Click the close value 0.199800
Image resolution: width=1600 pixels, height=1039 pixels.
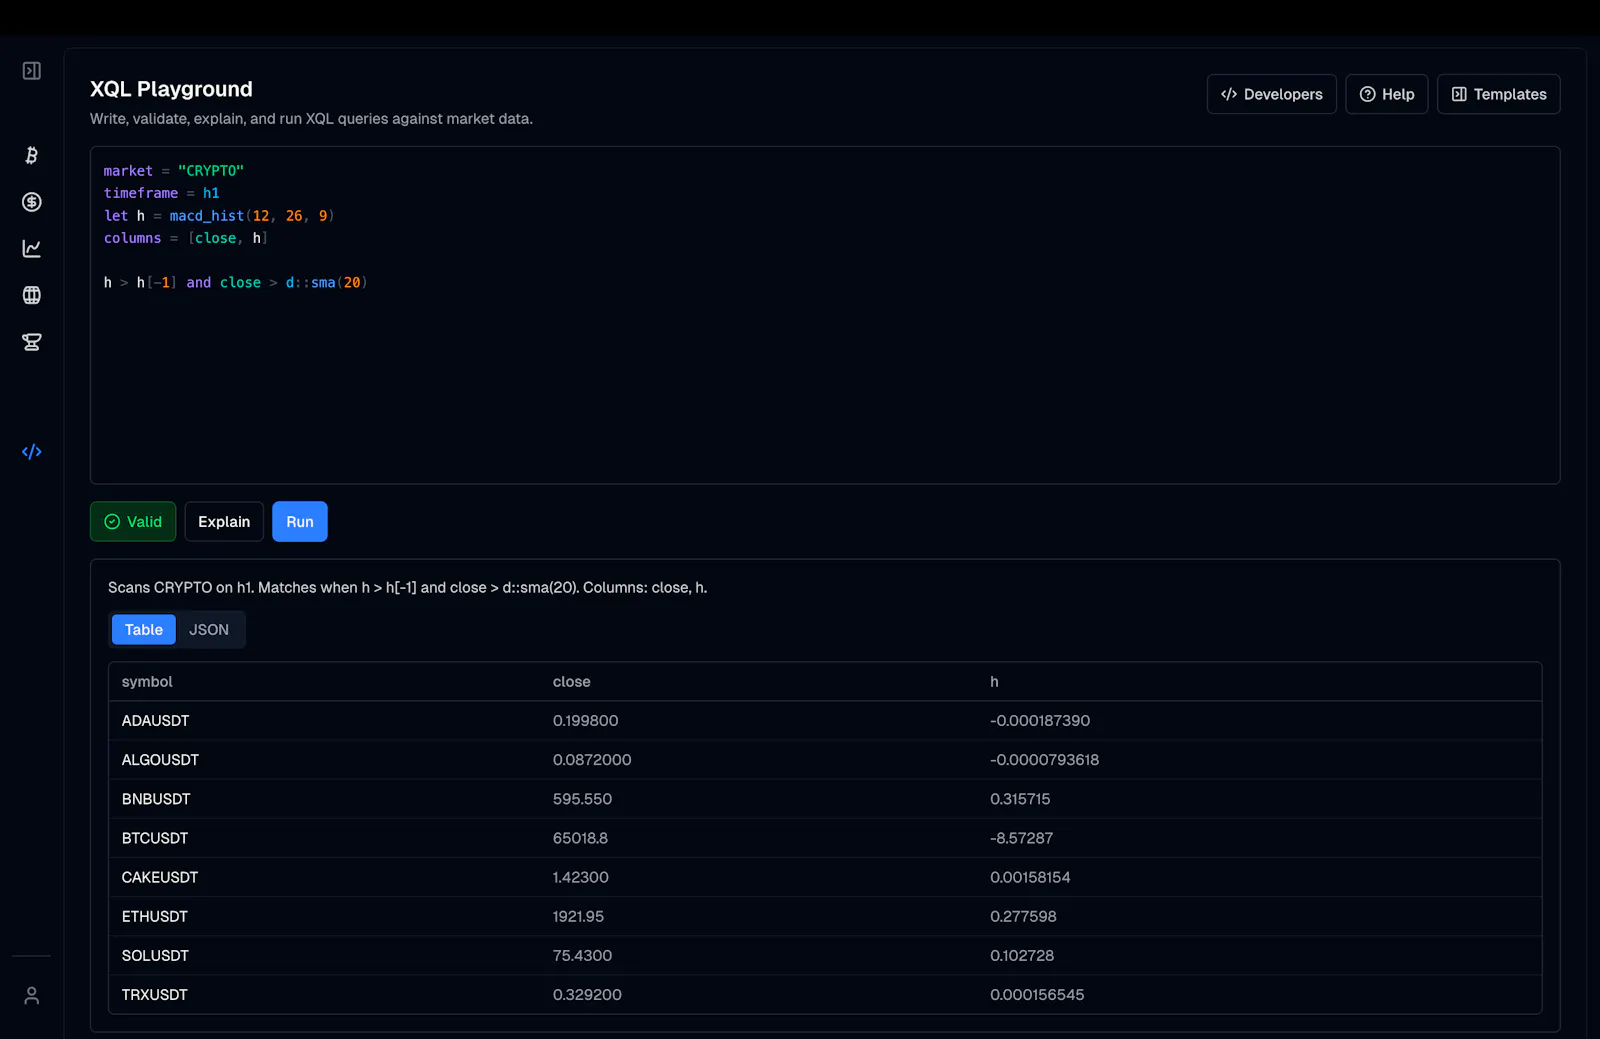point(585,721)
